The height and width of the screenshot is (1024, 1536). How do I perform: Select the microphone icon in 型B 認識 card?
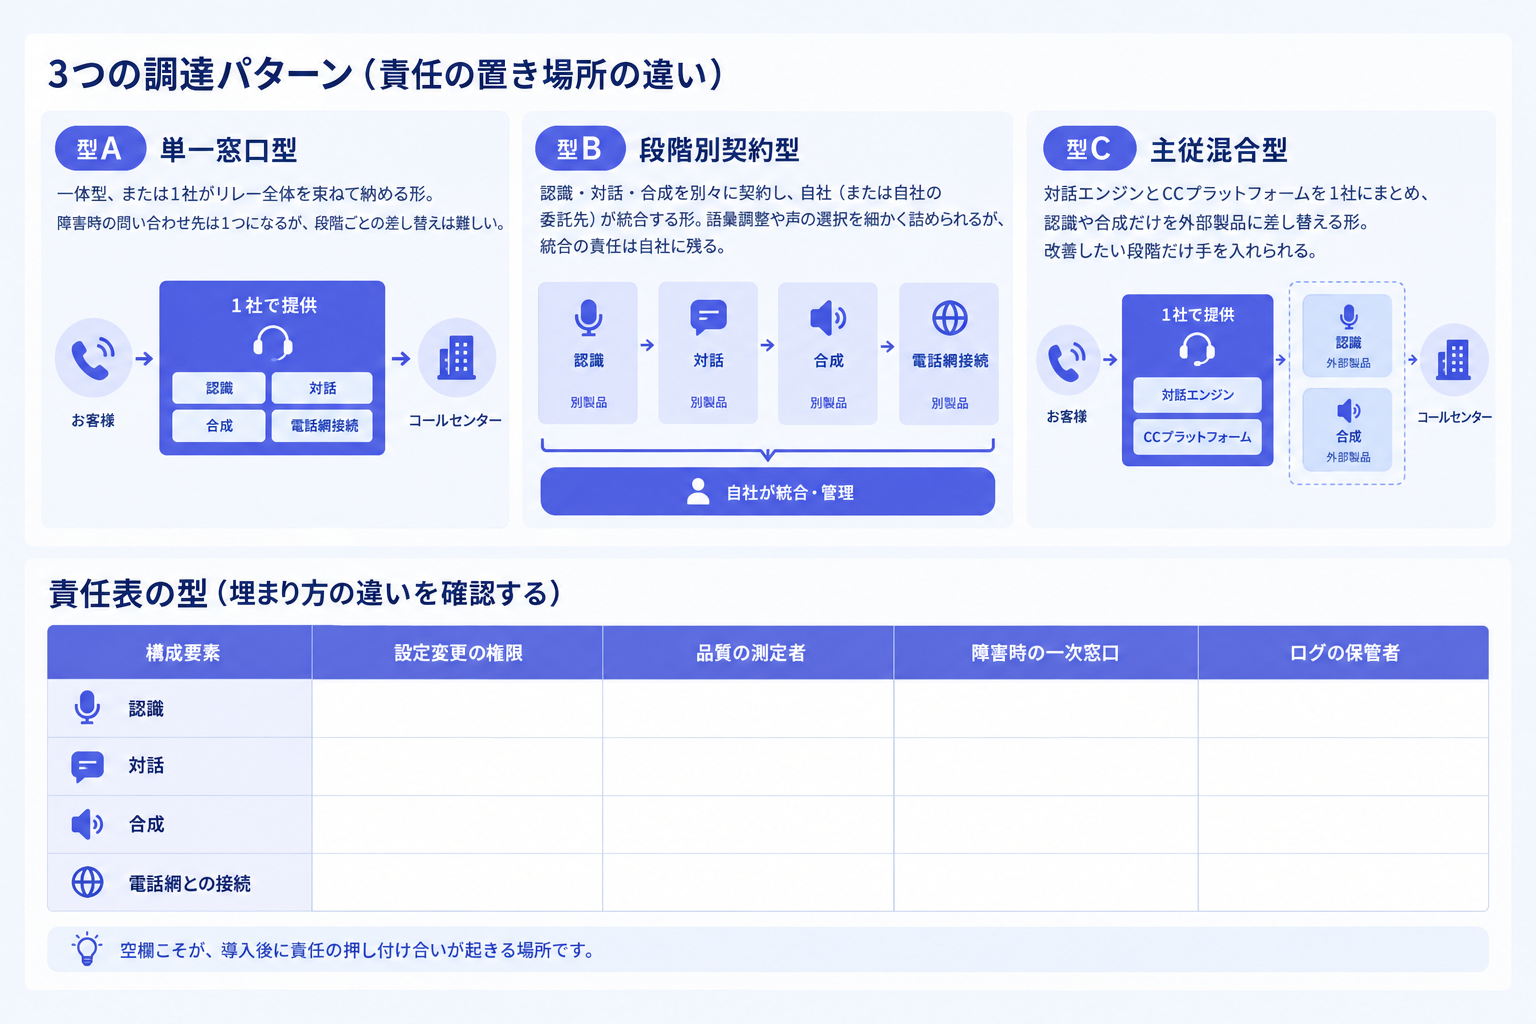coord(588,318)
